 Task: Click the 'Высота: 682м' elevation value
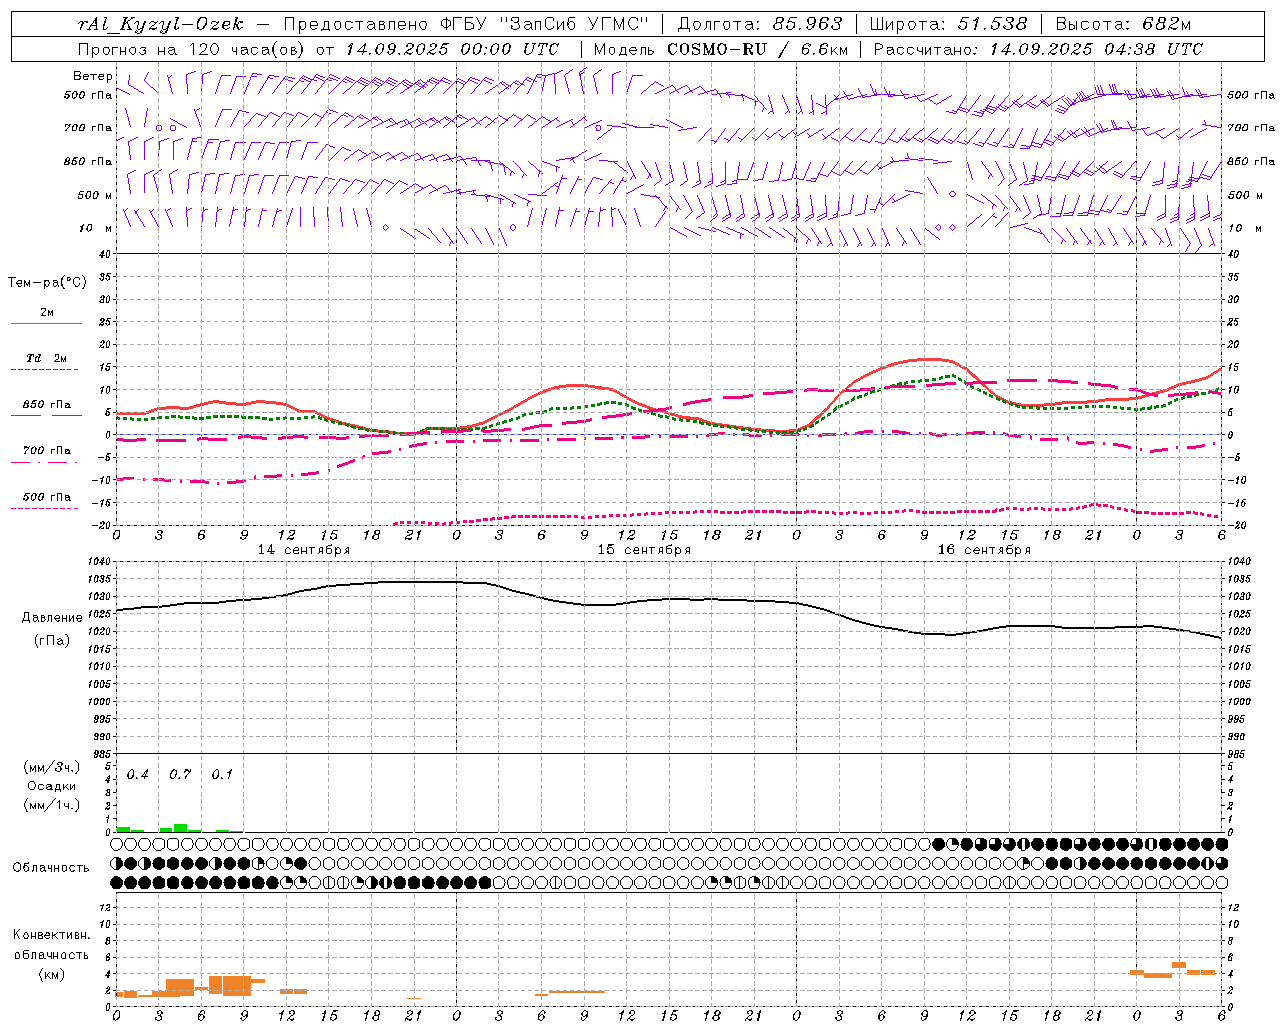[1123, 24]
